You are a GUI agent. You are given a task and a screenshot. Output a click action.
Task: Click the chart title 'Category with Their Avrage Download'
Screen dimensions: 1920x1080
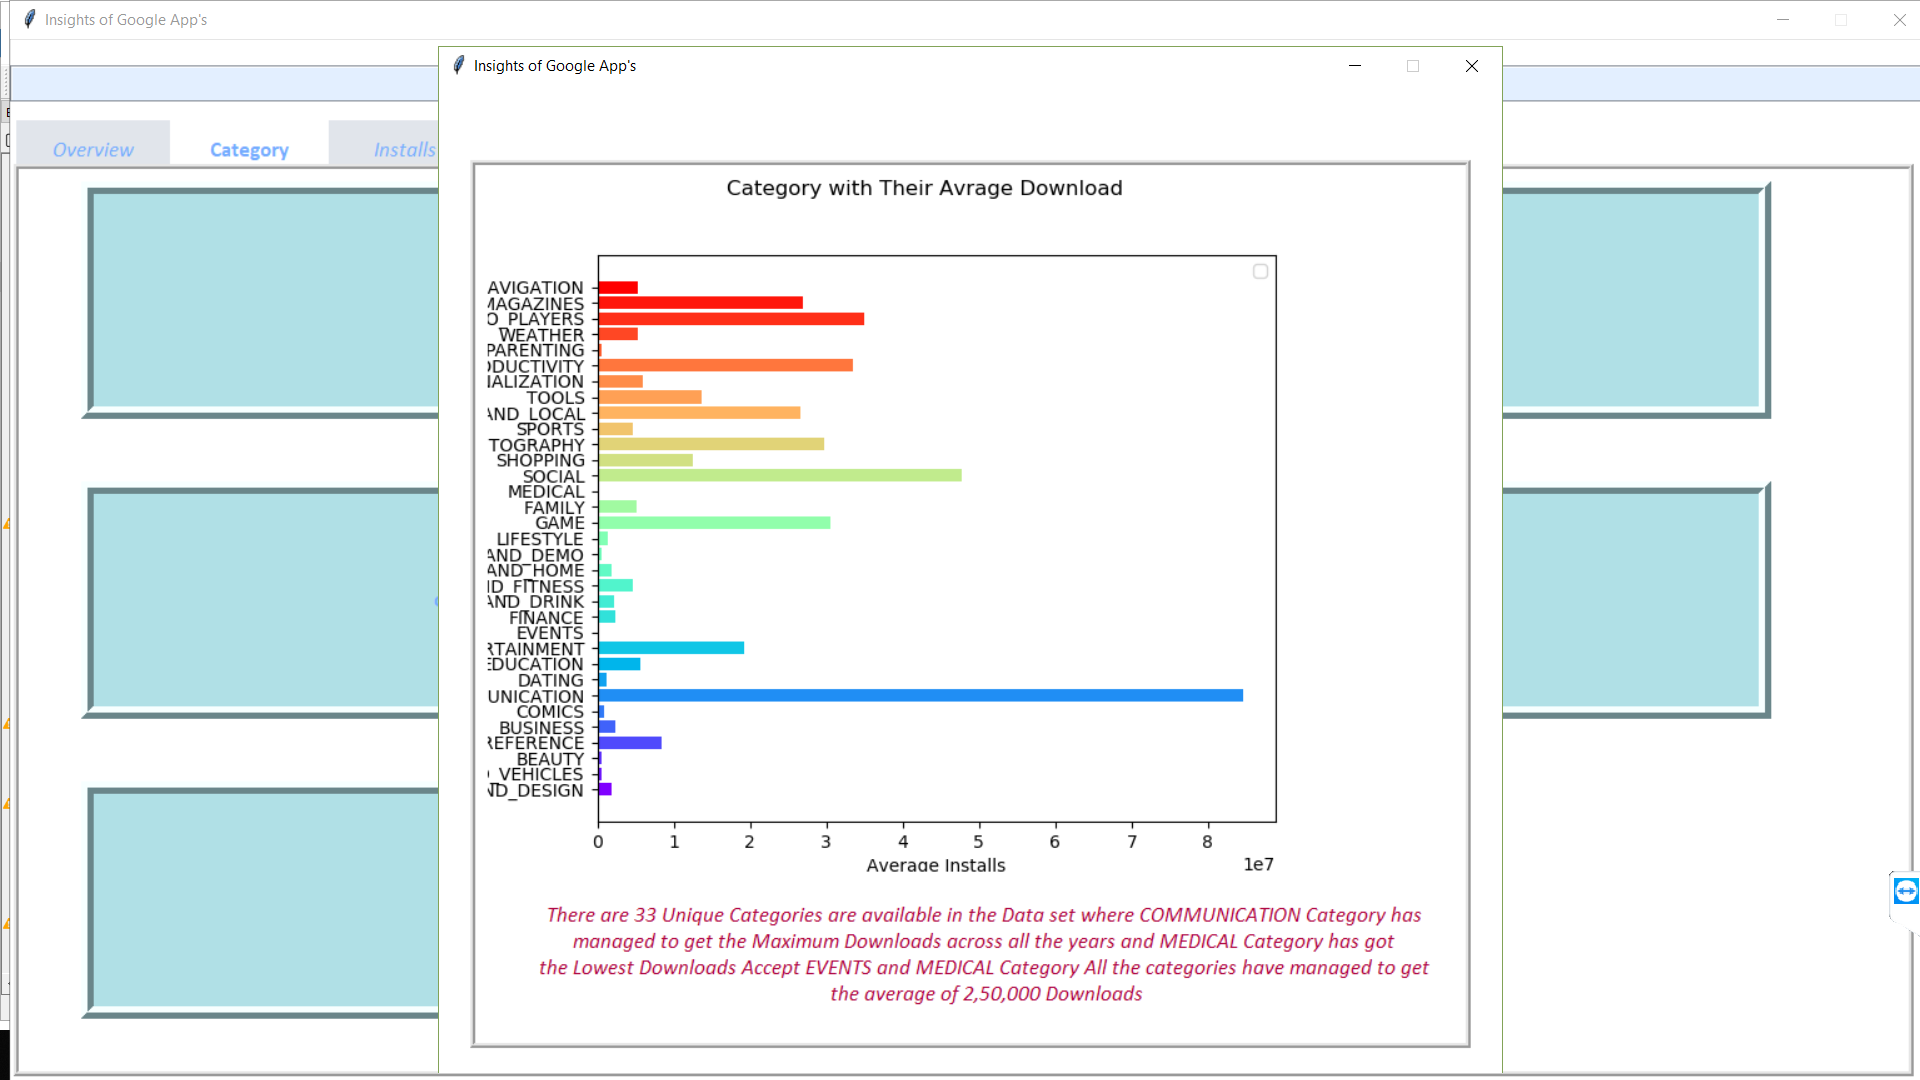click(923, 187)
